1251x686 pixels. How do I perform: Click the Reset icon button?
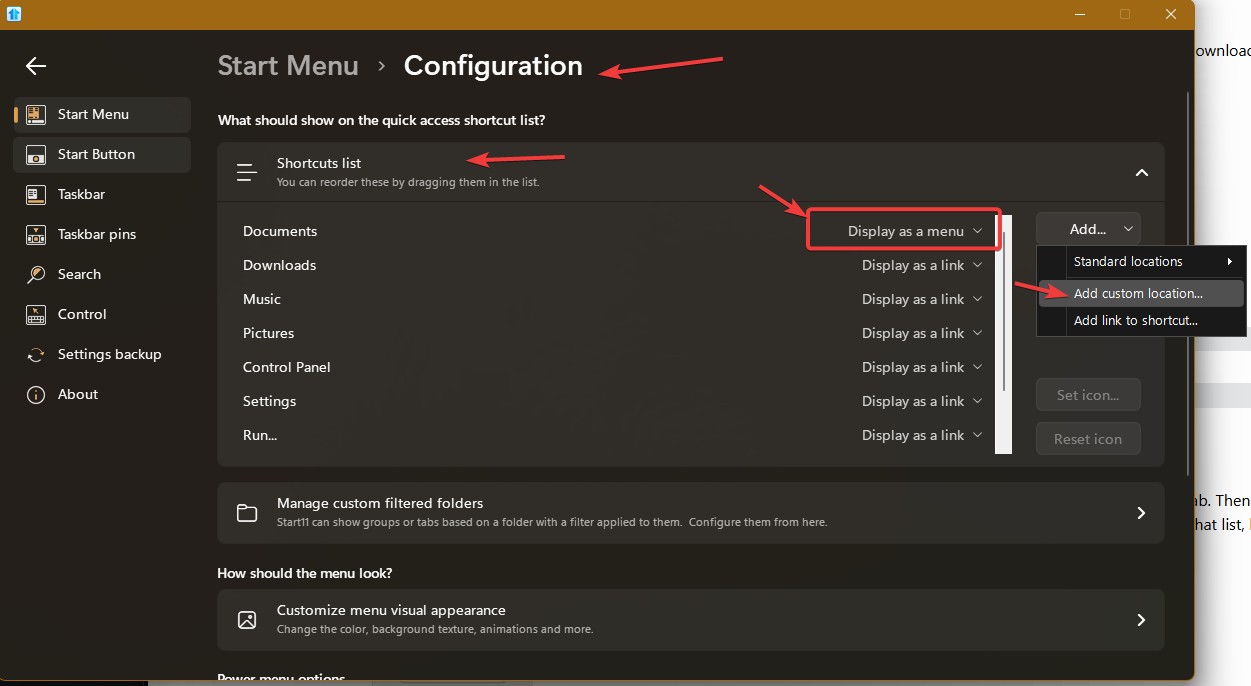click(1088, 439)
